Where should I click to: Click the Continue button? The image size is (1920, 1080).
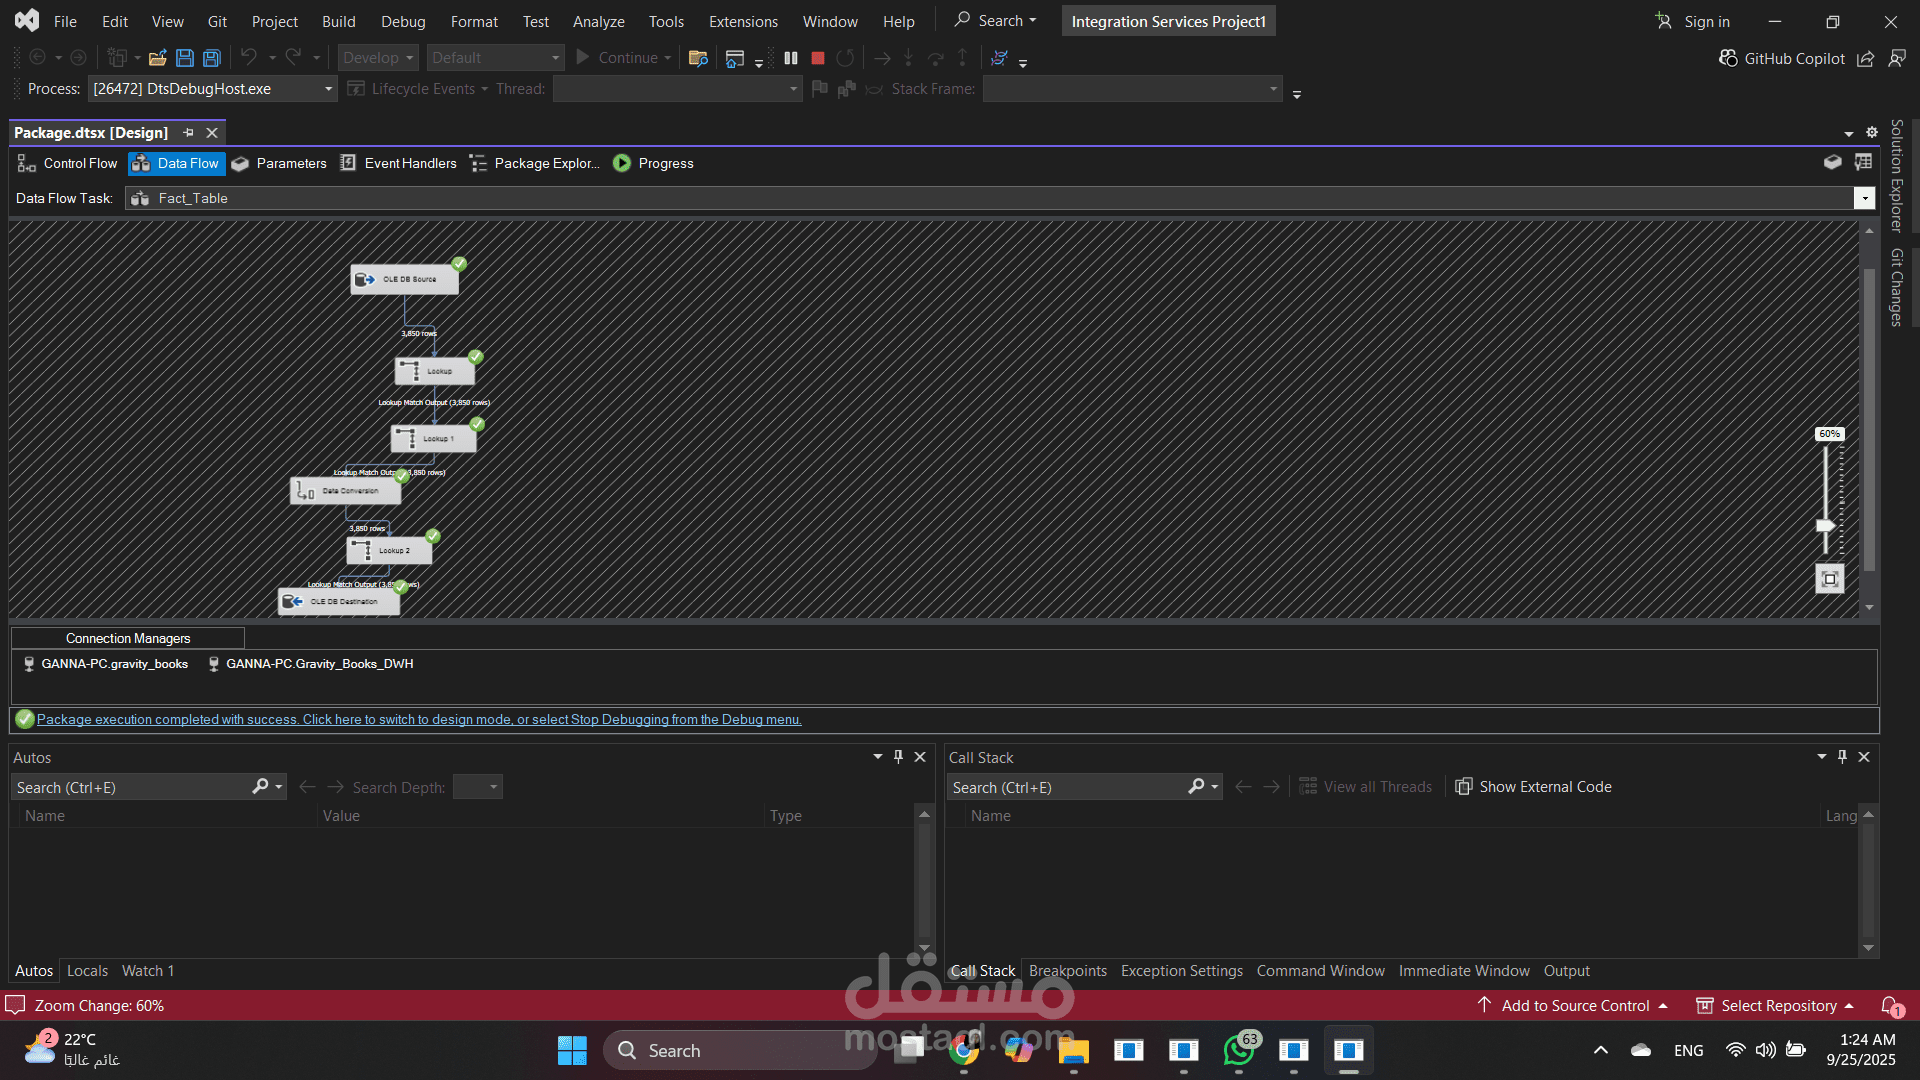point(617,58)
